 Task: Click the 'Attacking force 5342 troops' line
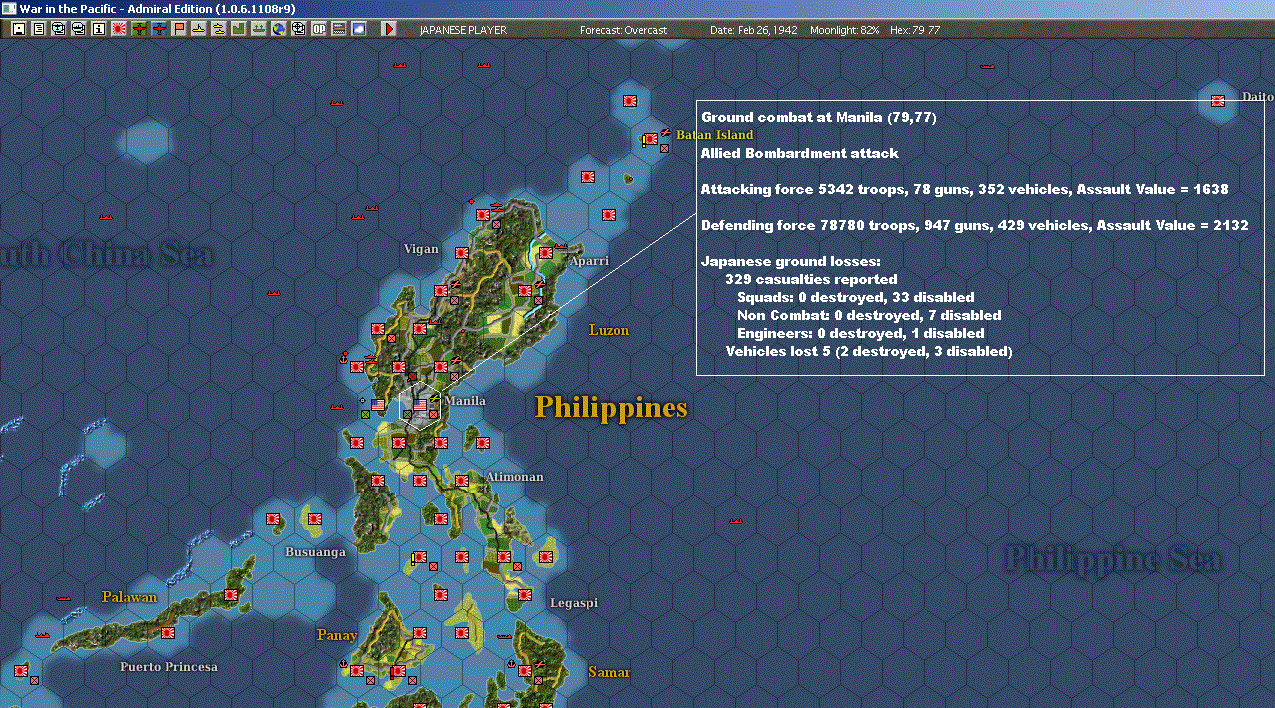tap(964, 189)
